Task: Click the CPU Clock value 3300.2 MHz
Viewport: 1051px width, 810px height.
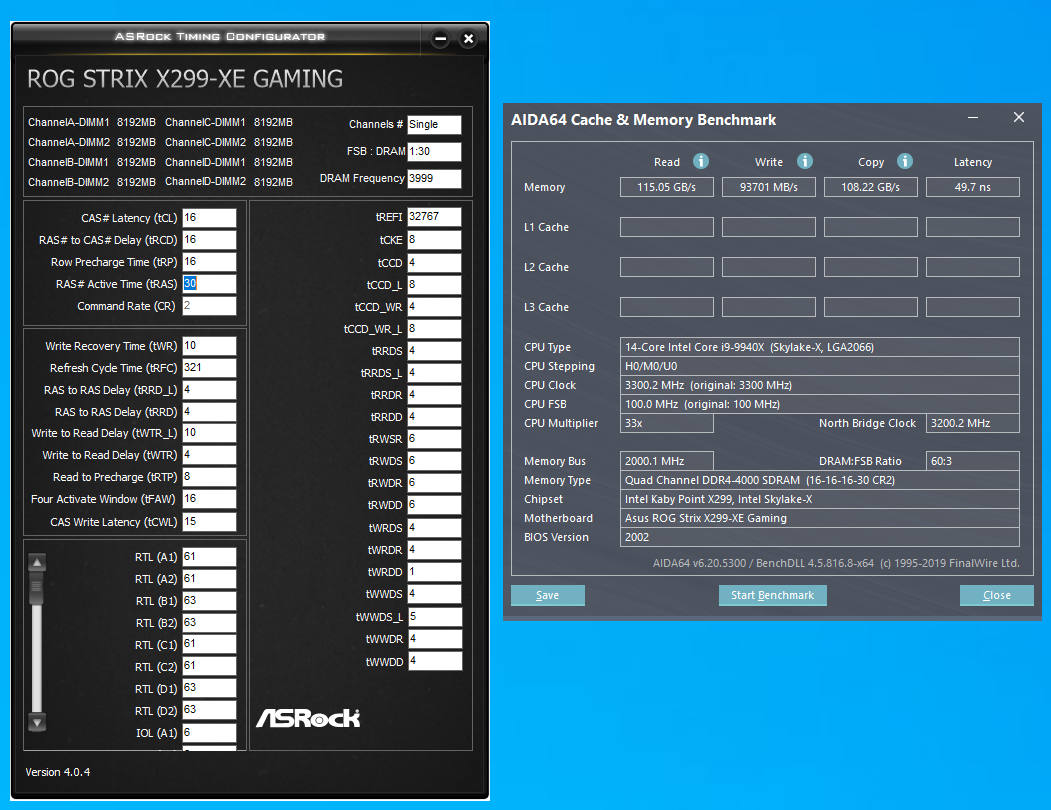Action: point(820,385)
